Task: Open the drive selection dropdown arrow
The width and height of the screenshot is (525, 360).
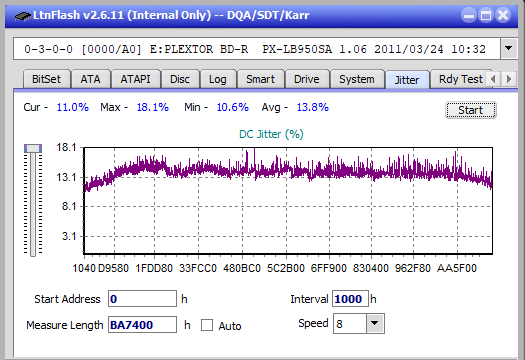Action: coord(509,49)
